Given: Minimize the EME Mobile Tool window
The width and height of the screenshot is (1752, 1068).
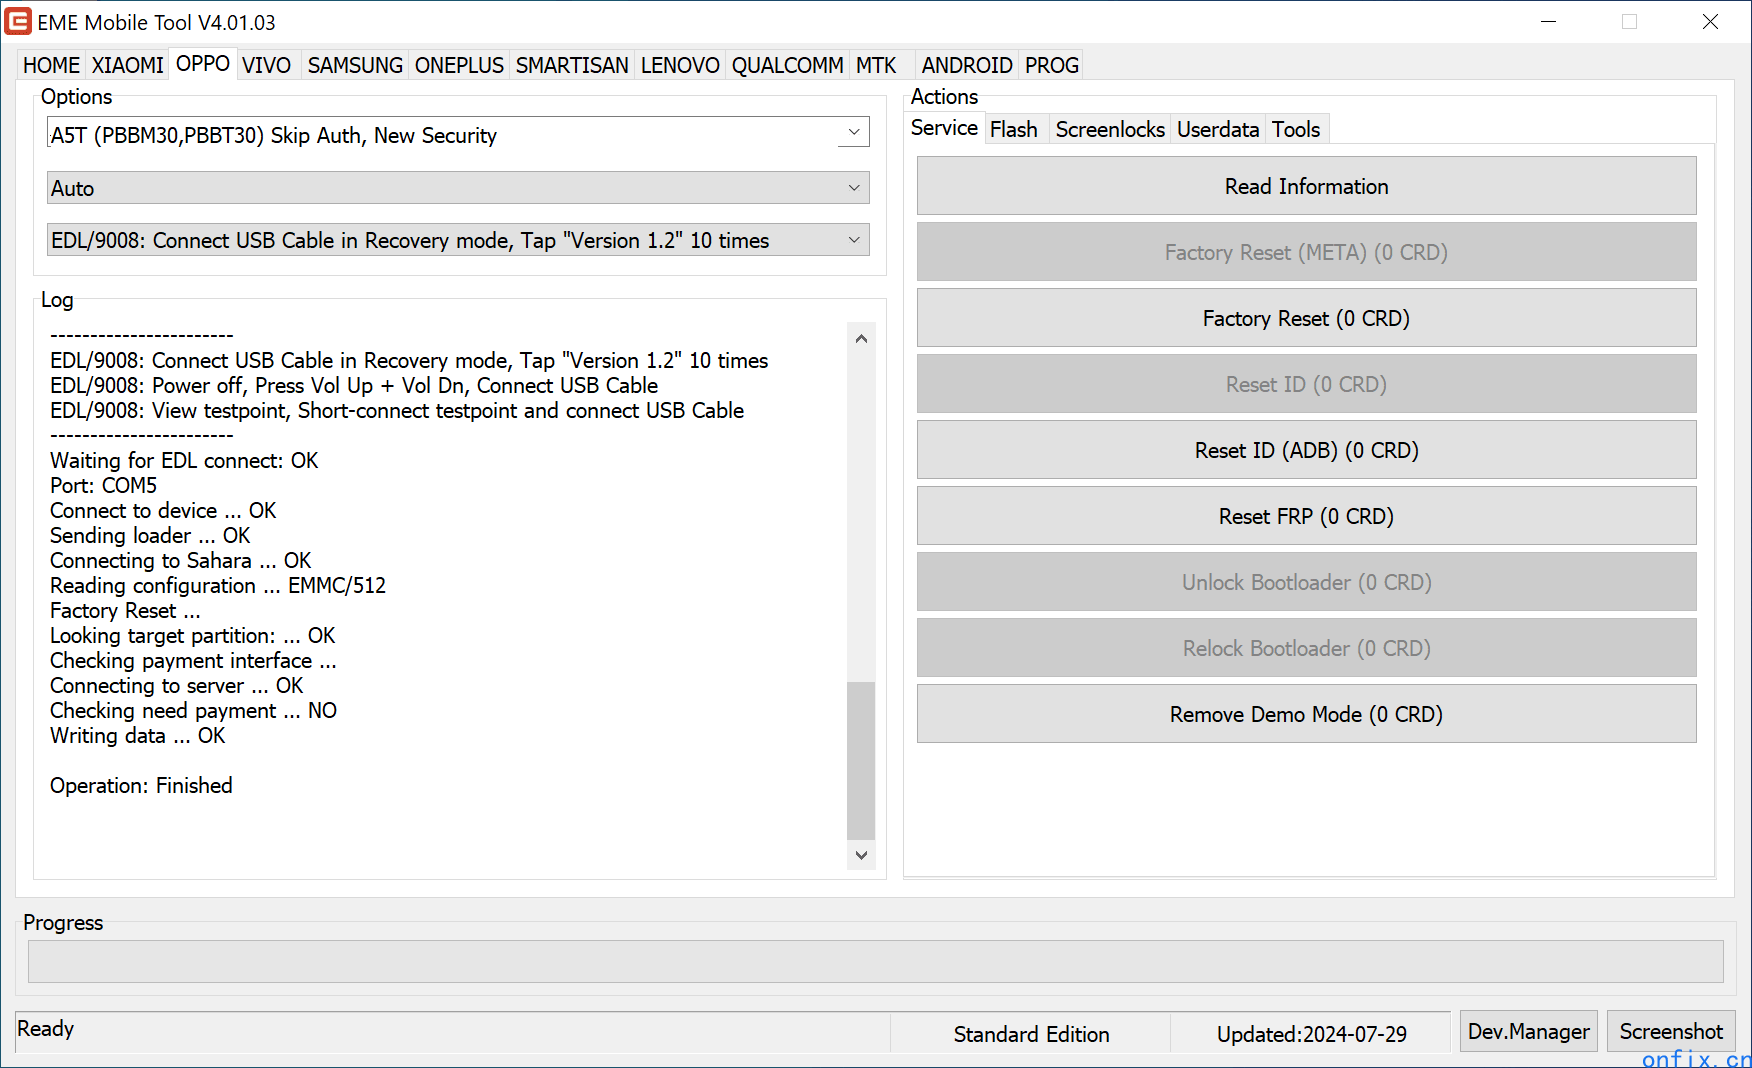Looking at the screenshot, I should point(1548,21).
